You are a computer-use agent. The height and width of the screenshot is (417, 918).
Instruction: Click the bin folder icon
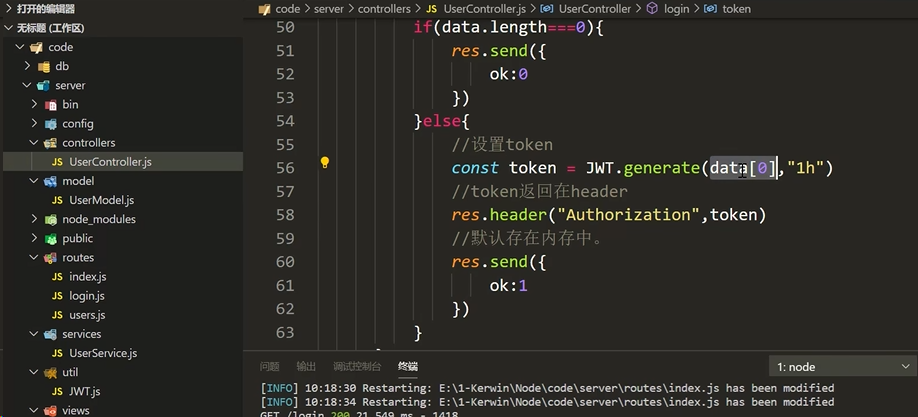coord(51,105)
